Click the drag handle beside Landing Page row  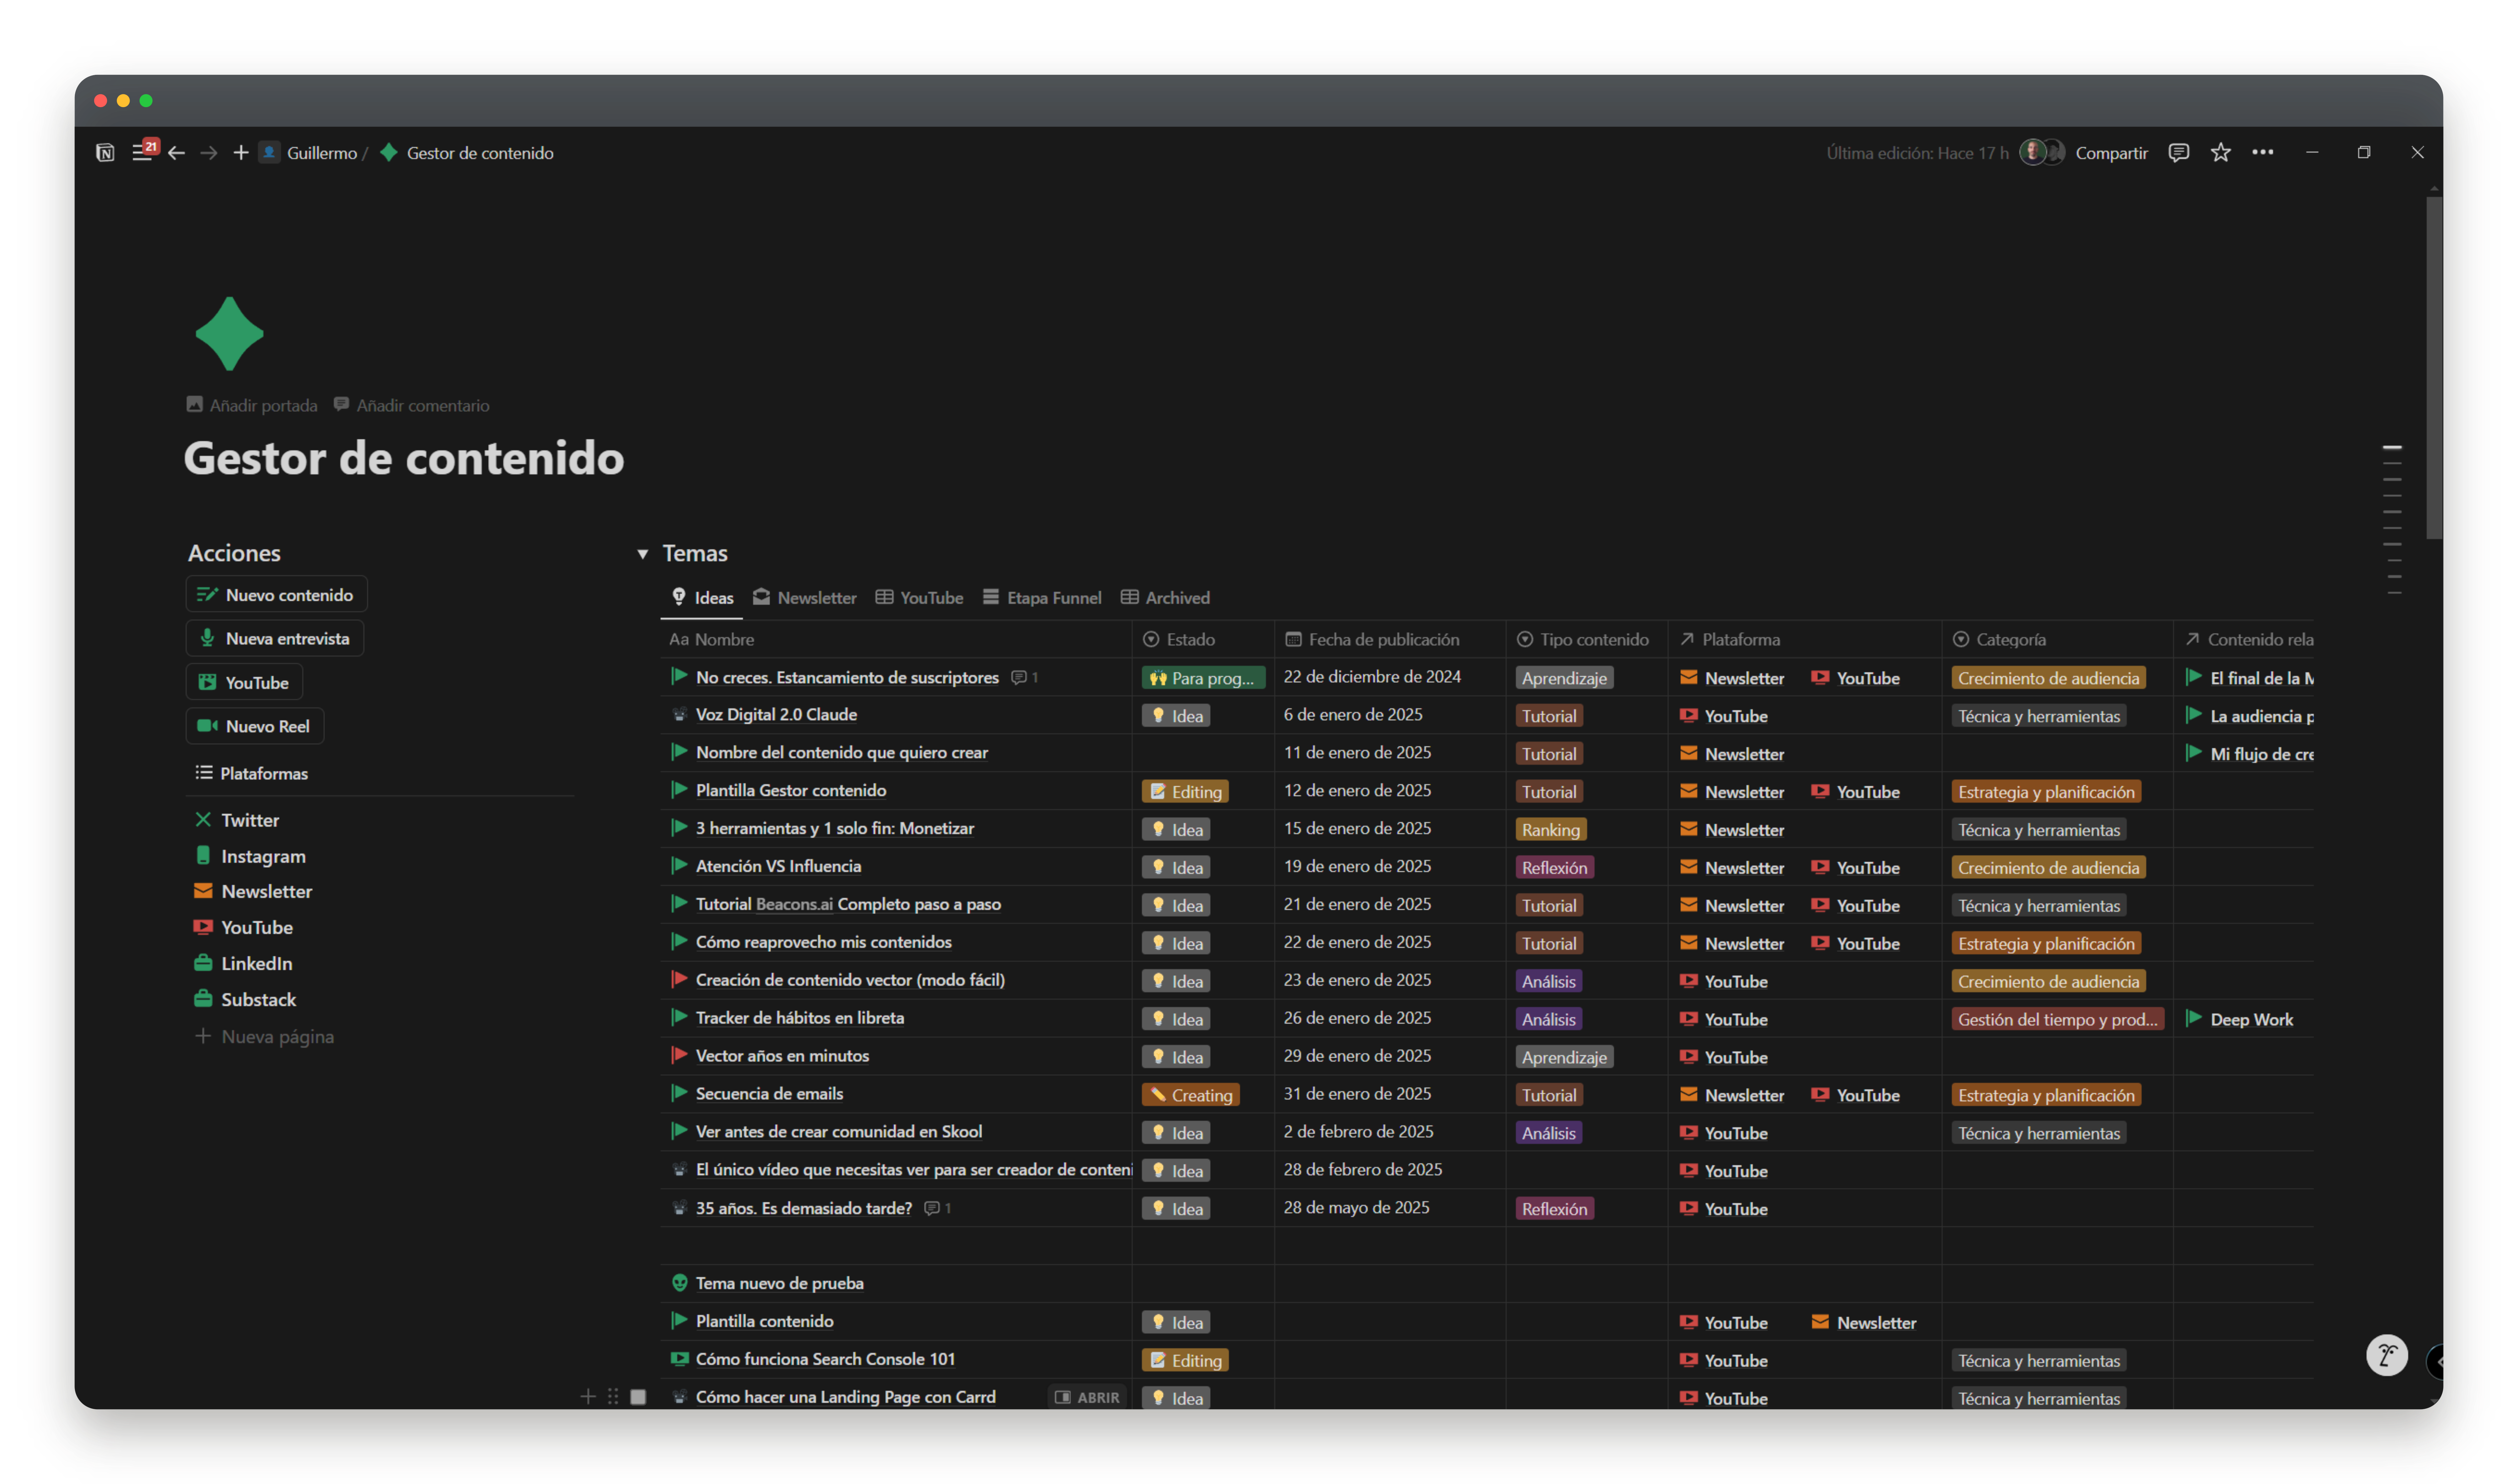click(613, 1397)
